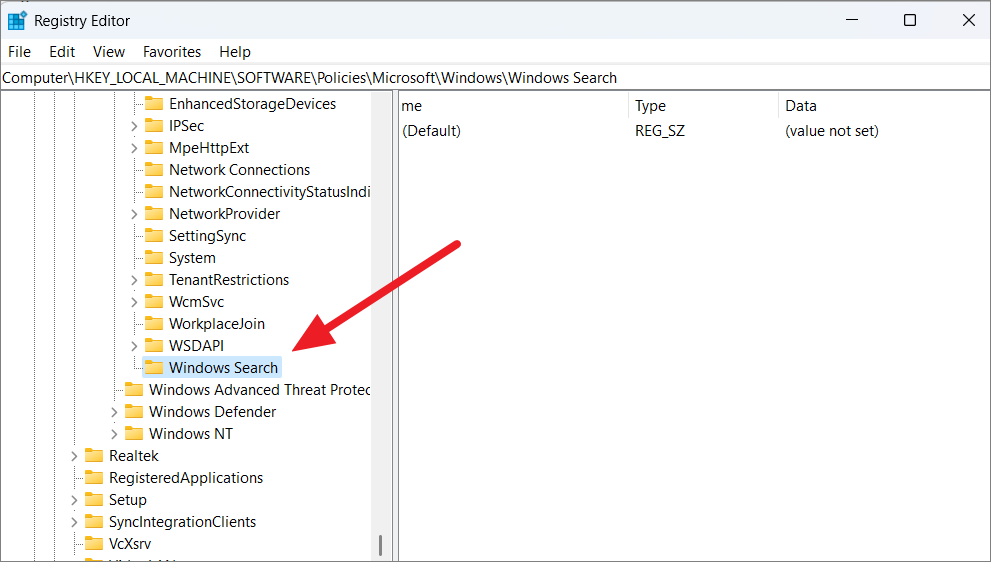Select the System key label

click(x=192, y=258)
